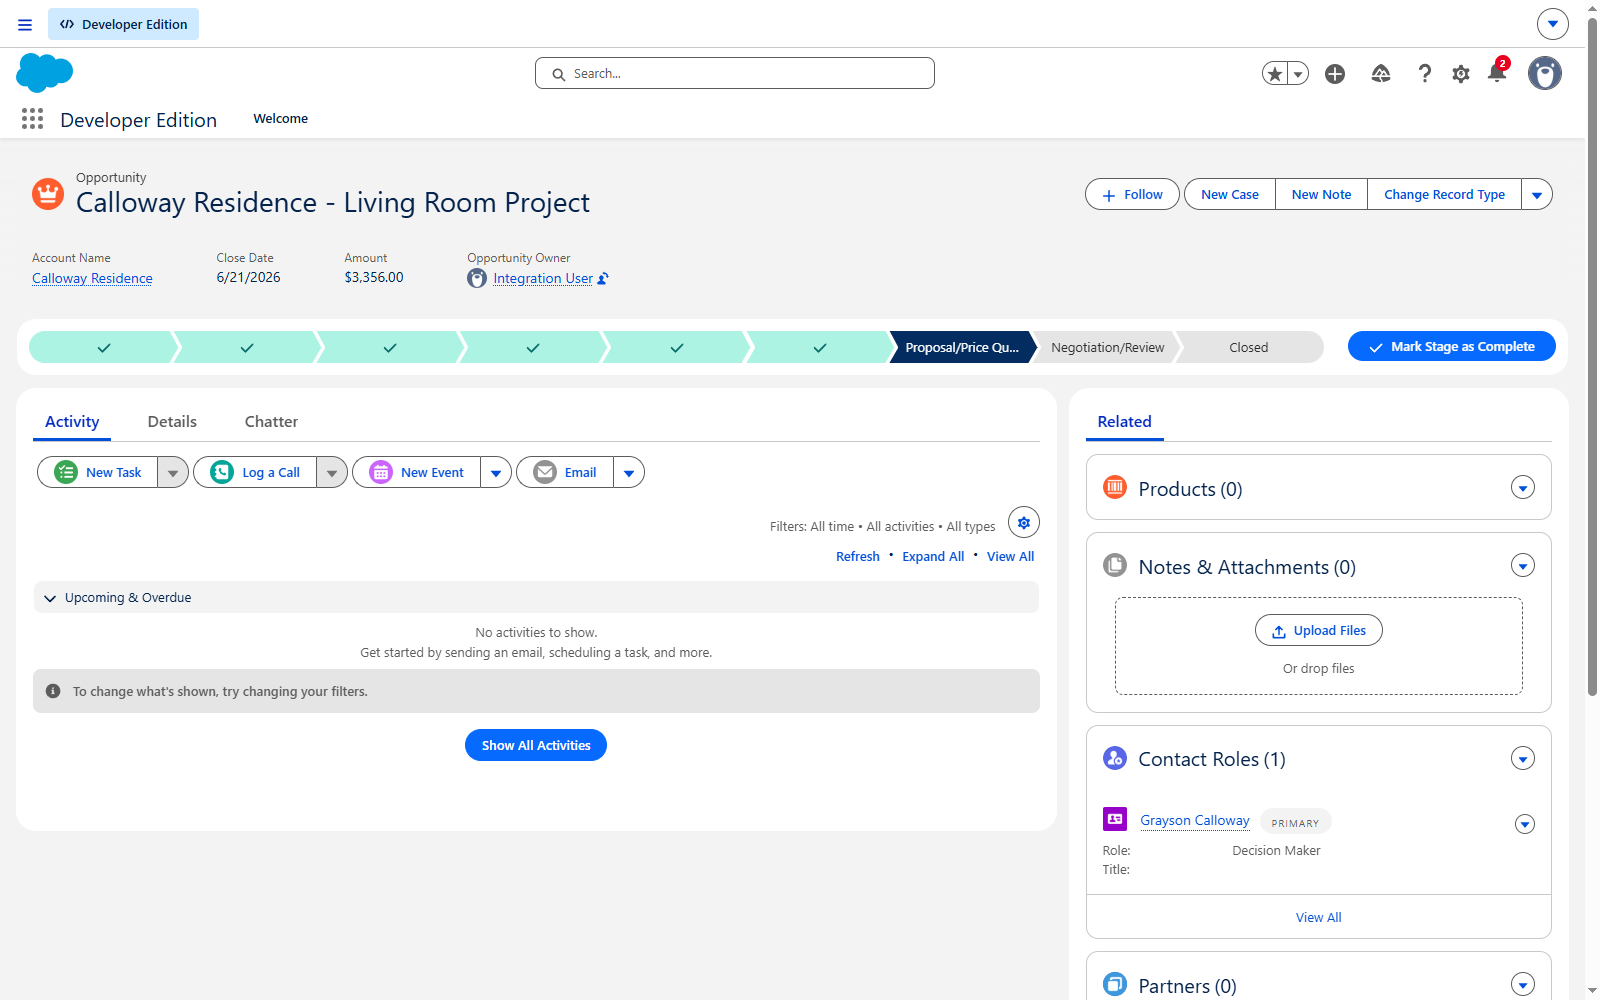Click the Integration User avatar icon

coord(477,279)
